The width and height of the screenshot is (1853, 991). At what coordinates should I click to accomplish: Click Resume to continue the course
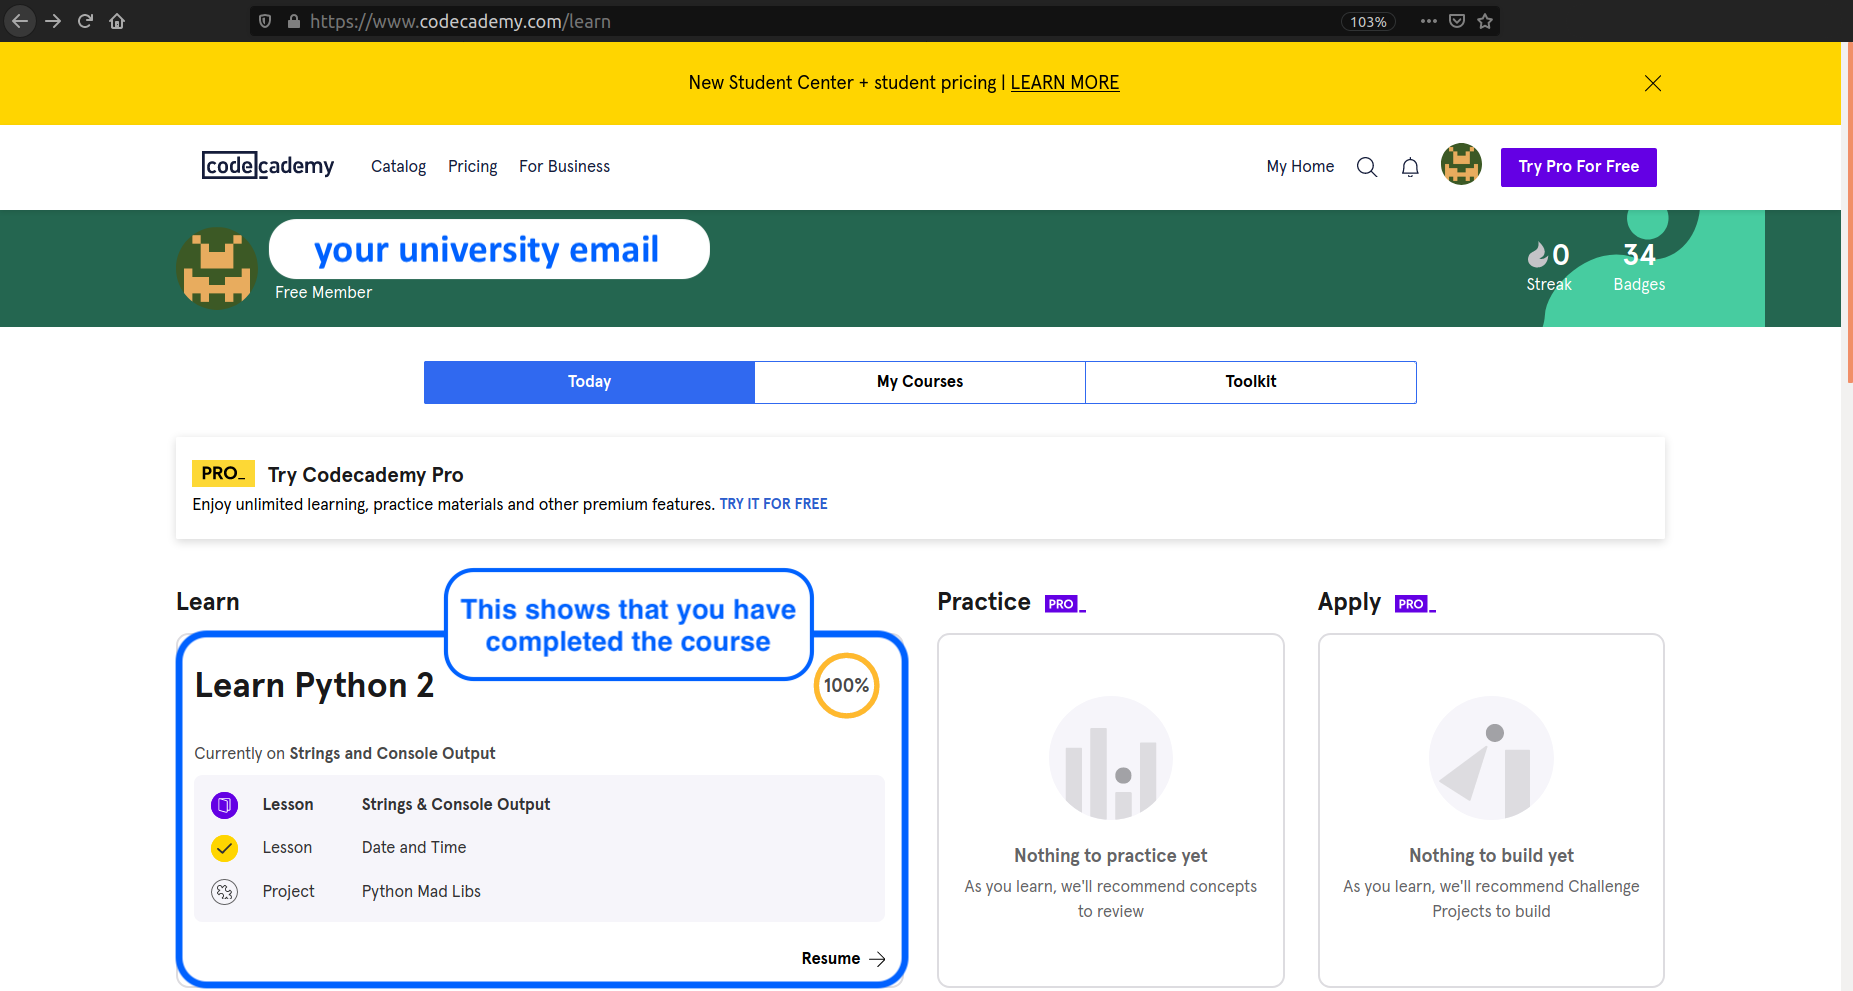(831, 958)
